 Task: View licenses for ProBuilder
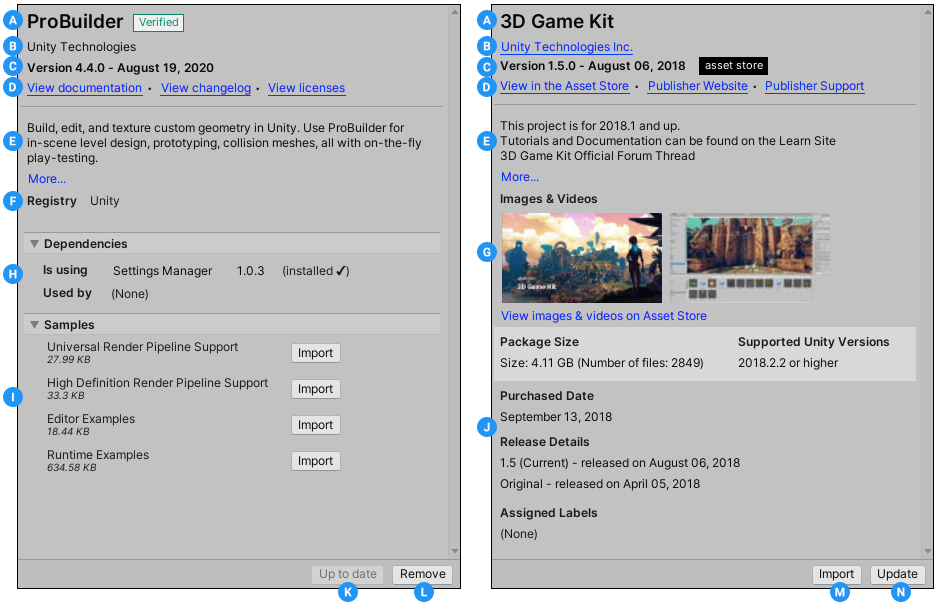(306, 88)
